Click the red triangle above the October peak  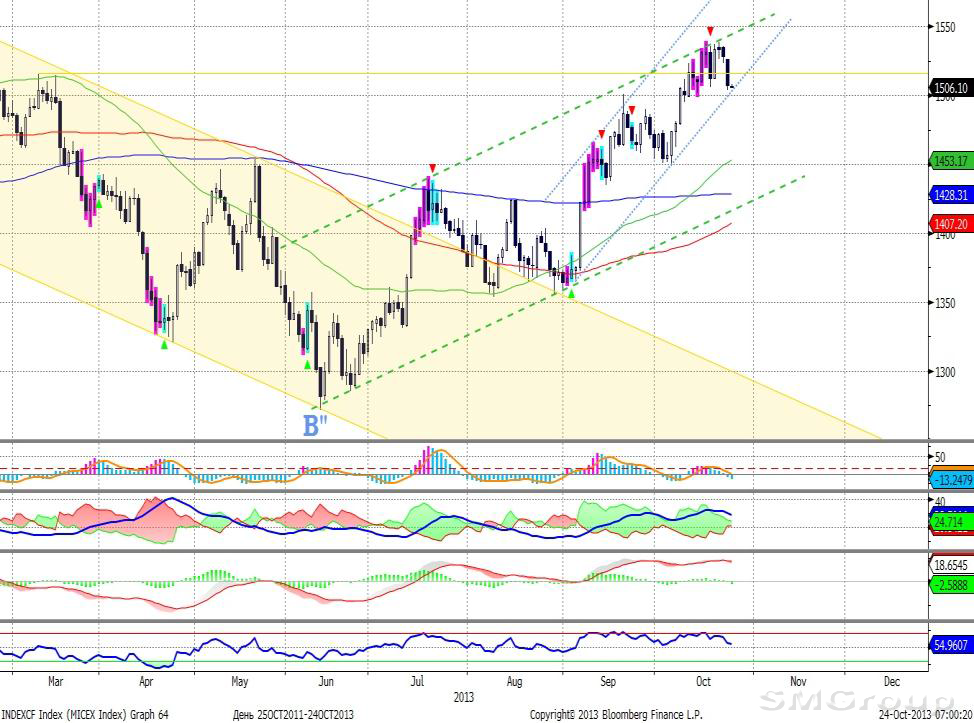pos(710,32)
